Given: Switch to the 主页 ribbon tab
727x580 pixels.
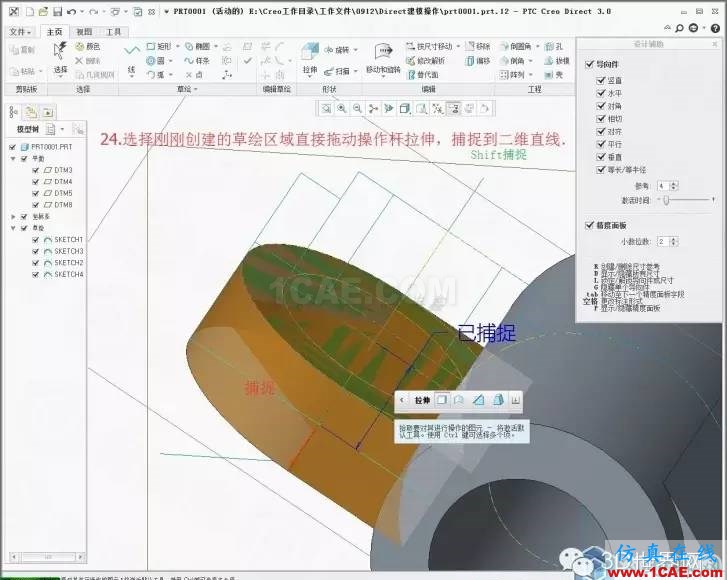Looking at the screenshot, I should click(54, 32).
